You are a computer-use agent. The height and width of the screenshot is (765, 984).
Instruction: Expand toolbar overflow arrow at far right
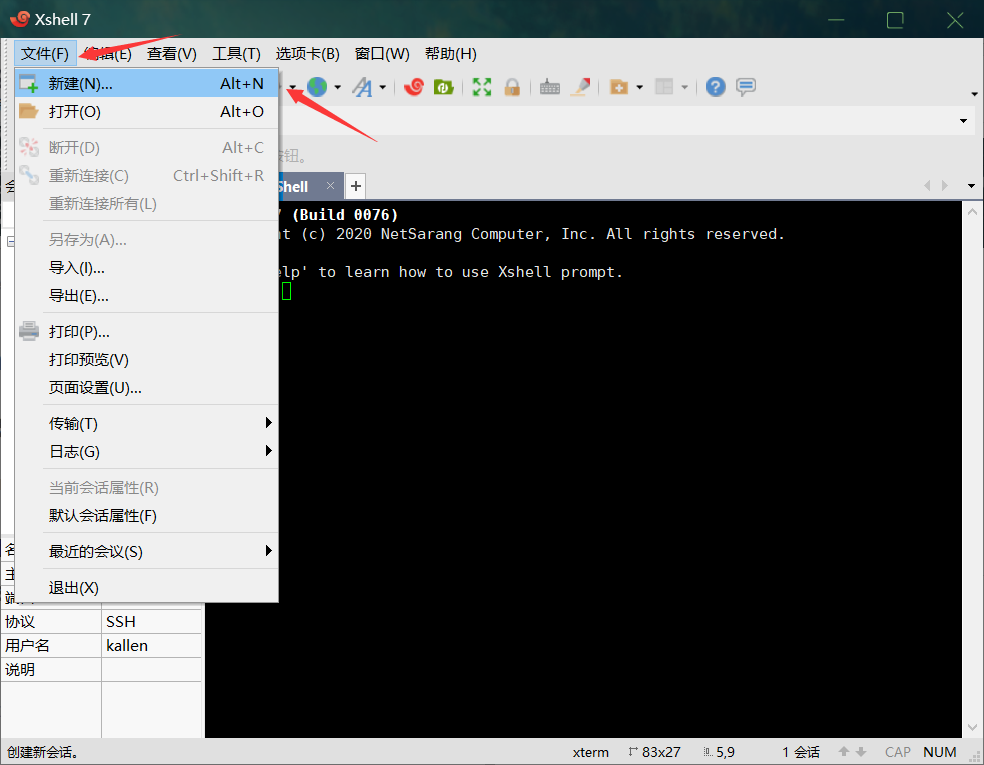tap(975, 94)
